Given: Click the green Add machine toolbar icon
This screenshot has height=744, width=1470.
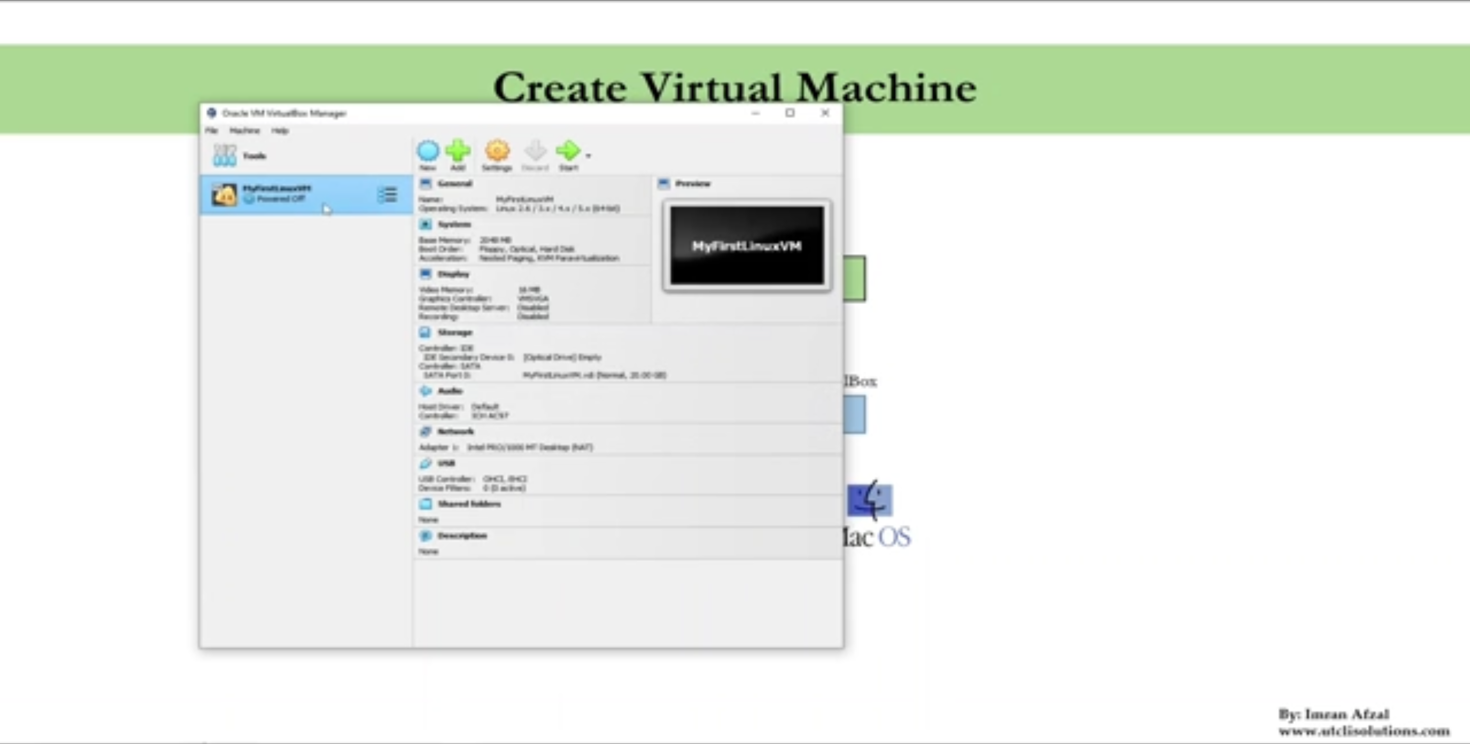Looking at the screenshot, I should (x=458, y=151).
